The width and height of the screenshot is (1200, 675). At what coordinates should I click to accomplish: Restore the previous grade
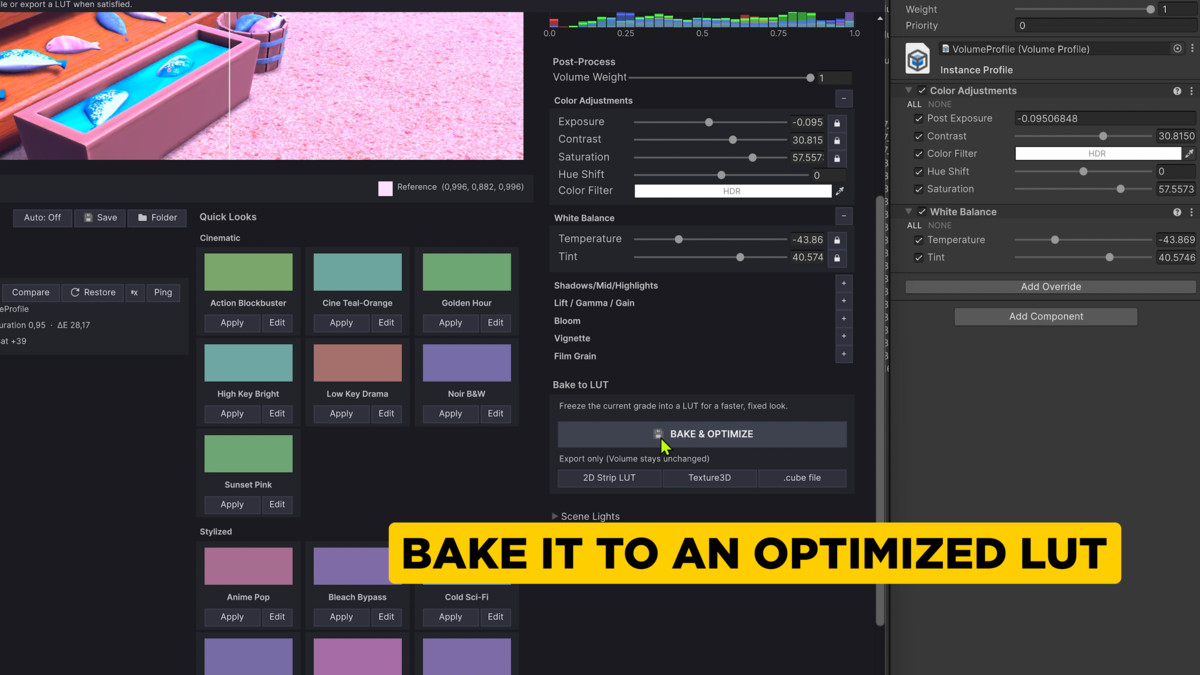pos(92,293)
